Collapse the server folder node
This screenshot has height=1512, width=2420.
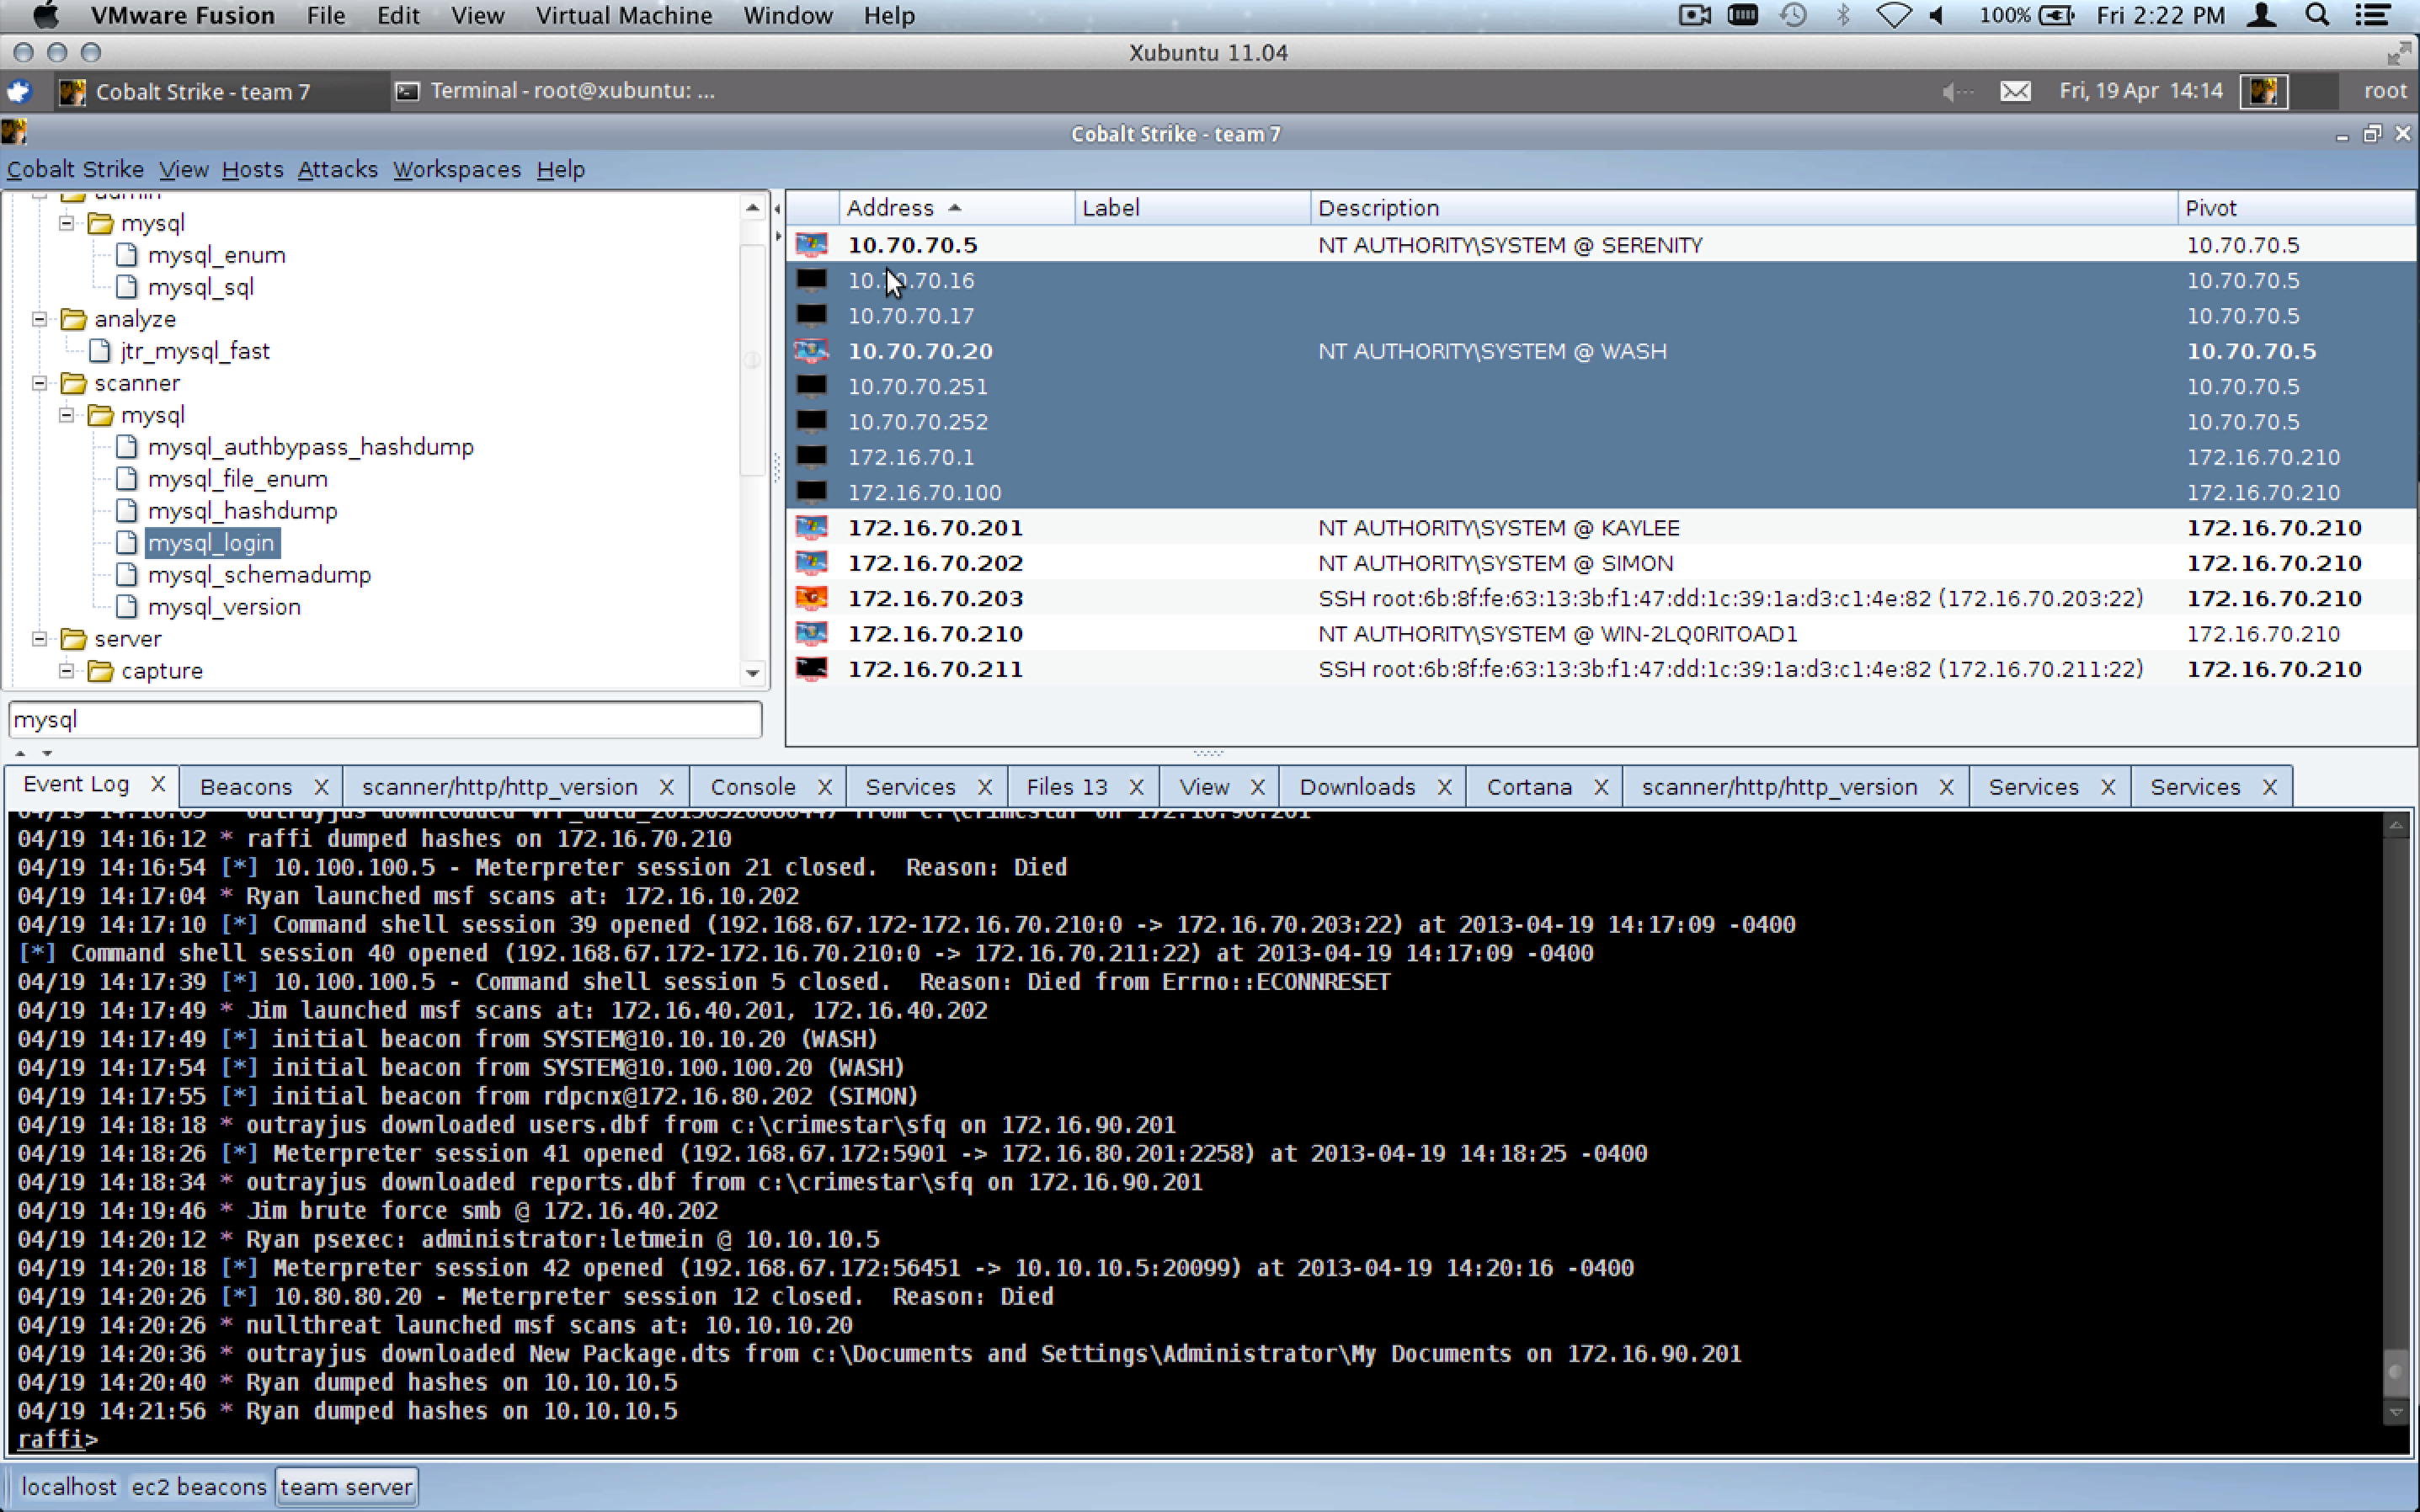[40, 639]
